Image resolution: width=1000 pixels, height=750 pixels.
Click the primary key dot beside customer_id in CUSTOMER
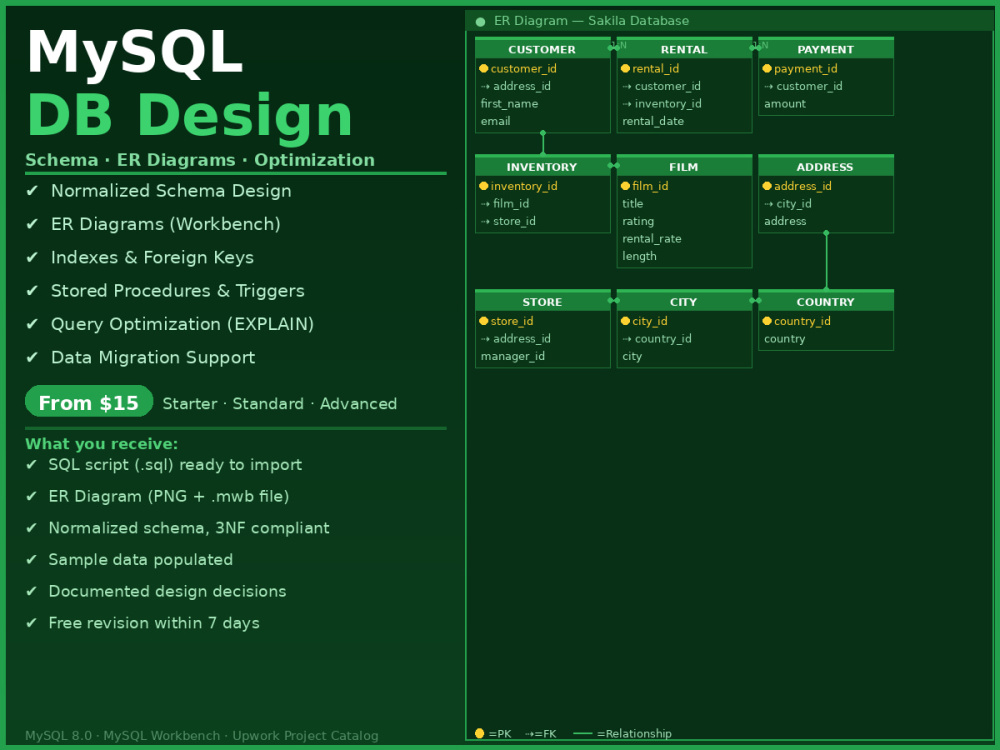[483, 69]
